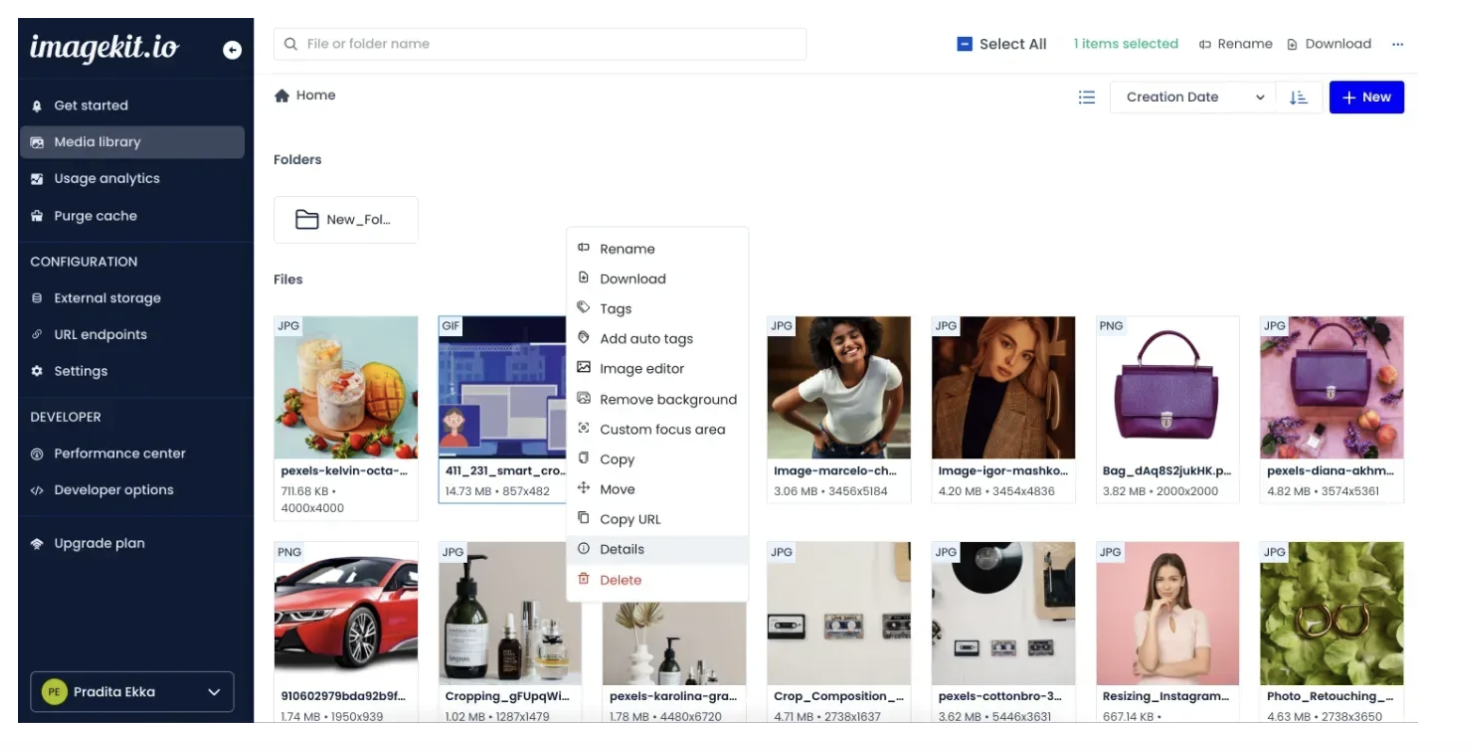Open the three-dot more options menu
This screenshot has height=750, width=1472.
1398,44
